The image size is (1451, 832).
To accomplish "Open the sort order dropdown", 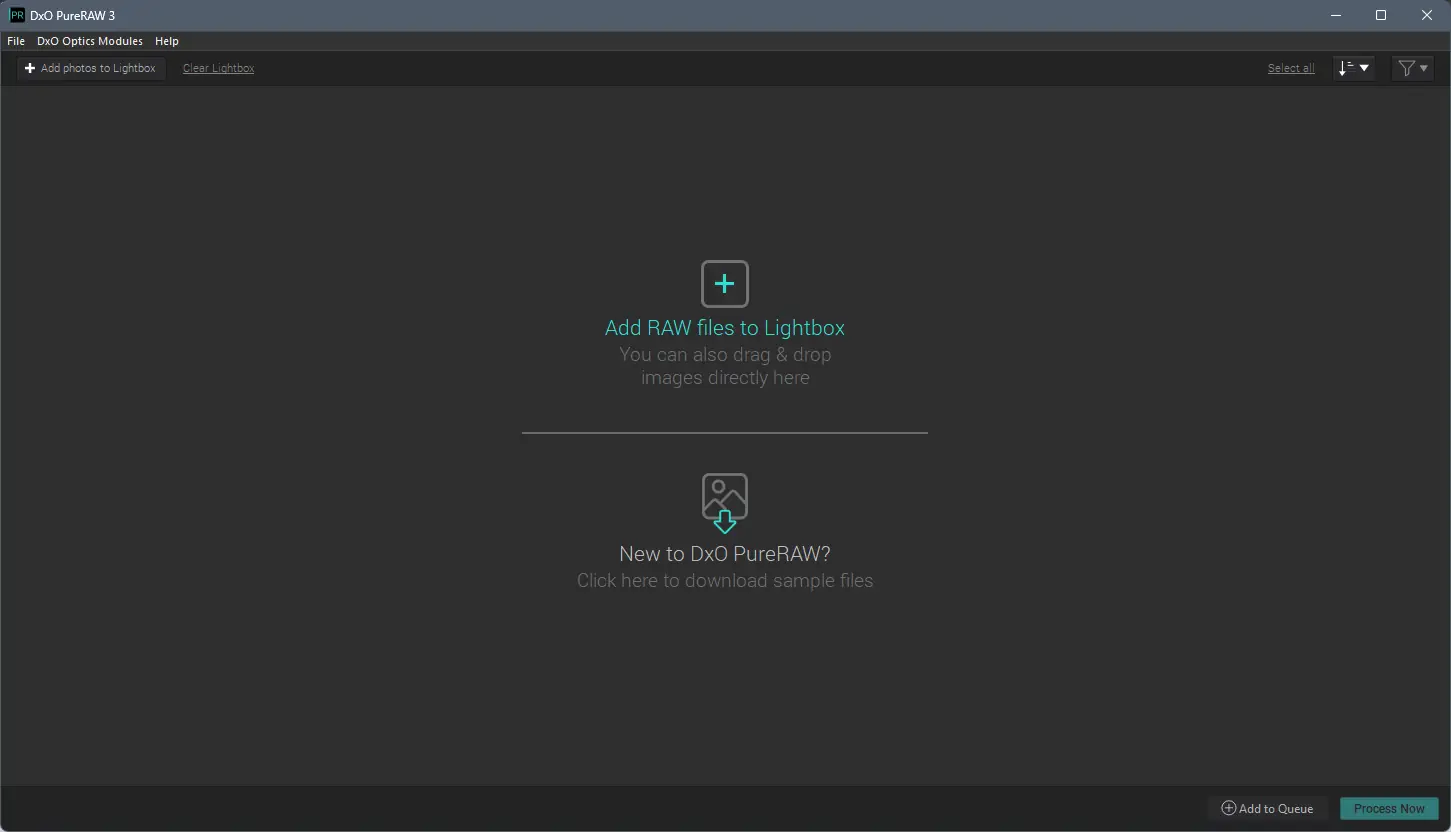I will pos(1354,68).
